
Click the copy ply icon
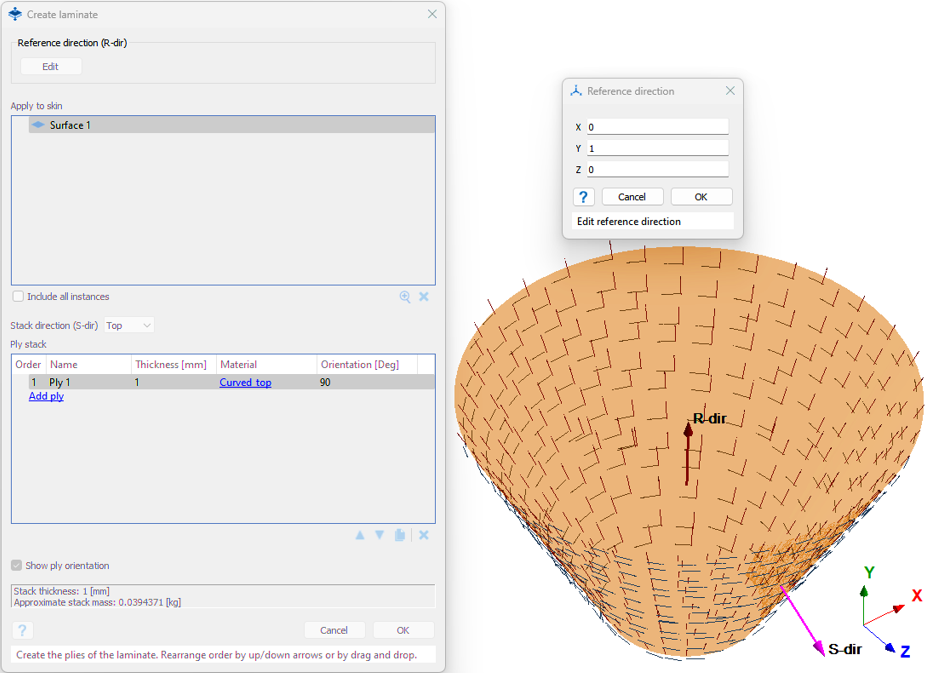pyautogui.click(x=400, y=535)
